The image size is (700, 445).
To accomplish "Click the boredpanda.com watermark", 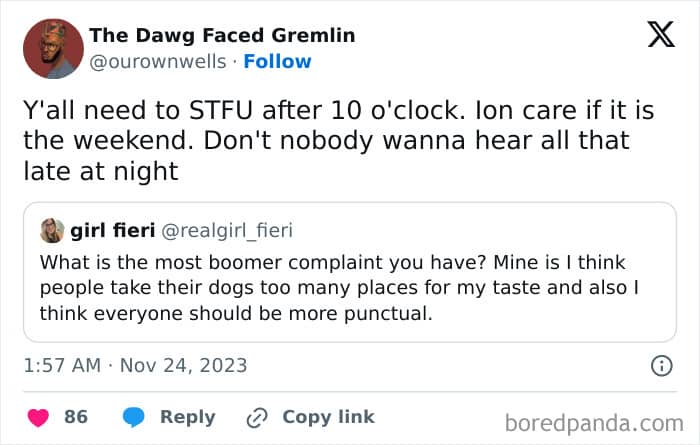I will pos(600,421).
